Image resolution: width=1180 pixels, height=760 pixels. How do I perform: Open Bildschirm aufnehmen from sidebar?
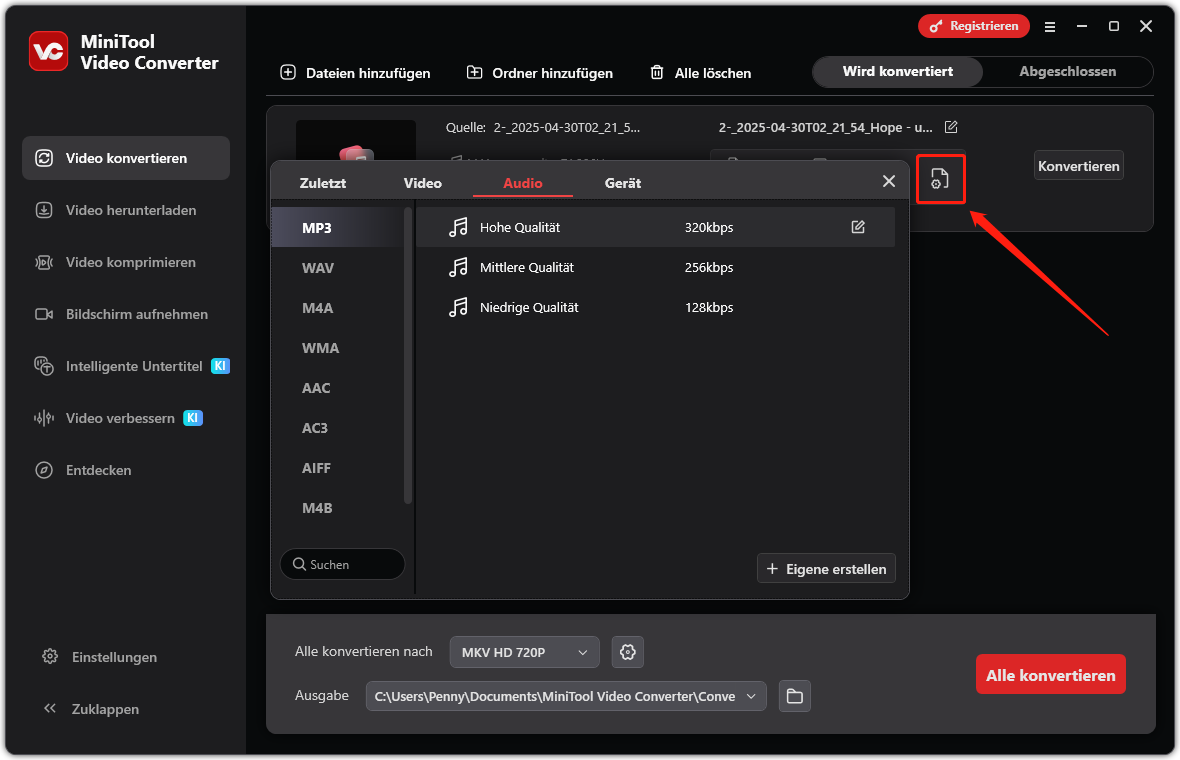click(x=126, y=314)
